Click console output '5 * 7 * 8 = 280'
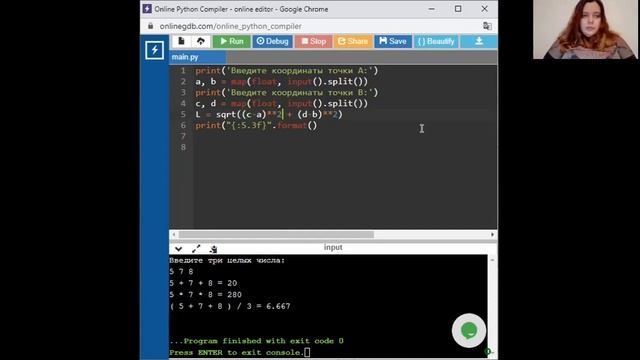This screenshot has height=360, width=640. (x=205, y=295)
